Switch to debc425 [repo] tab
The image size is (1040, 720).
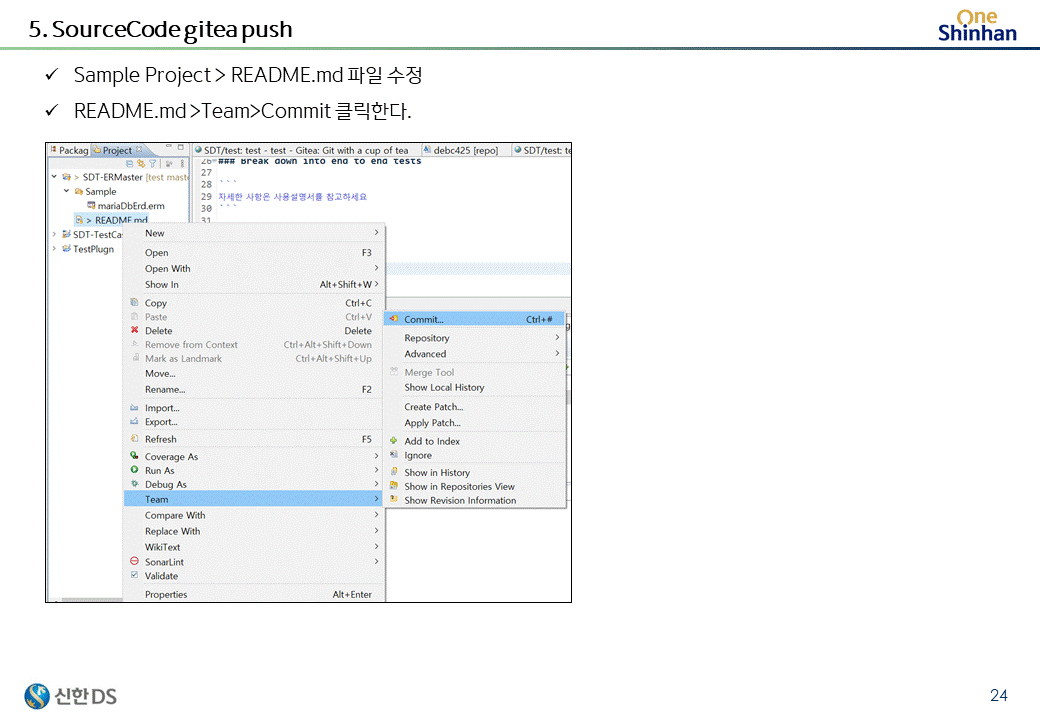coord(462,150)
